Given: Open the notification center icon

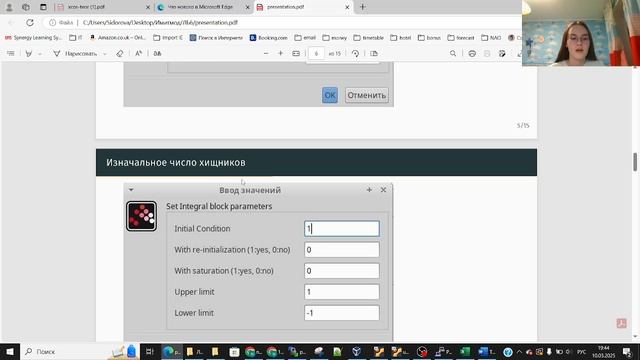Looking at the screenshot, I should click(x=628, y=351).
